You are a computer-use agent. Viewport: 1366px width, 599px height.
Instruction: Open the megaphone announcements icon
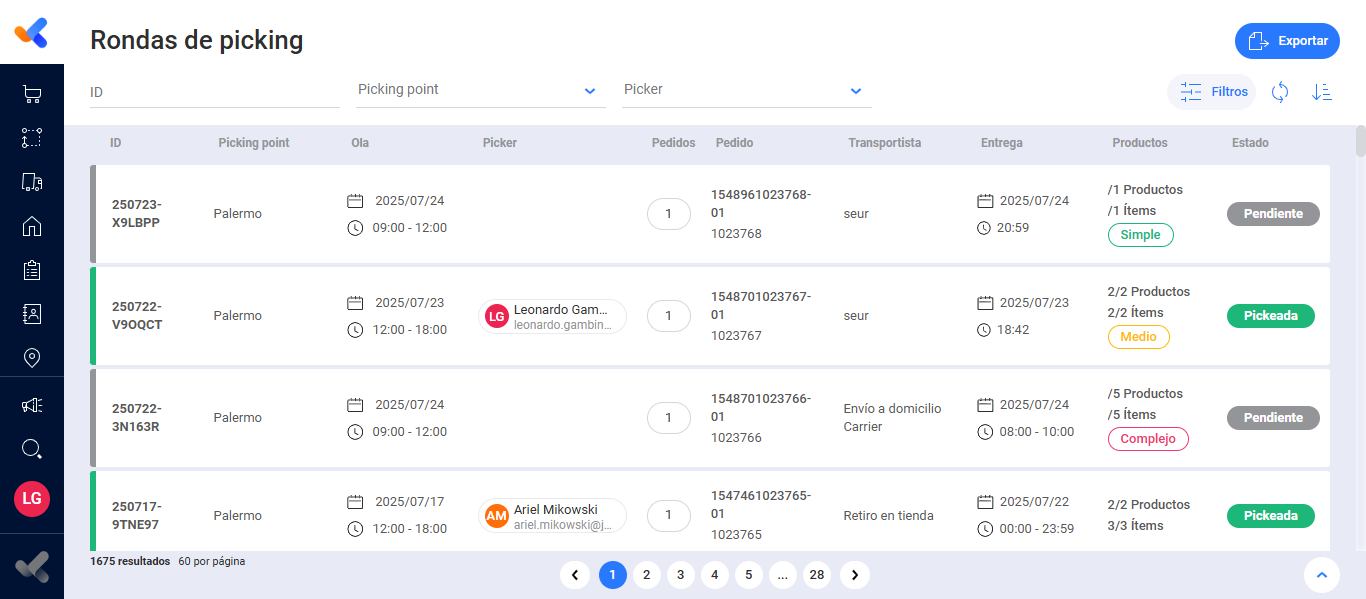(x=32, y=405)
